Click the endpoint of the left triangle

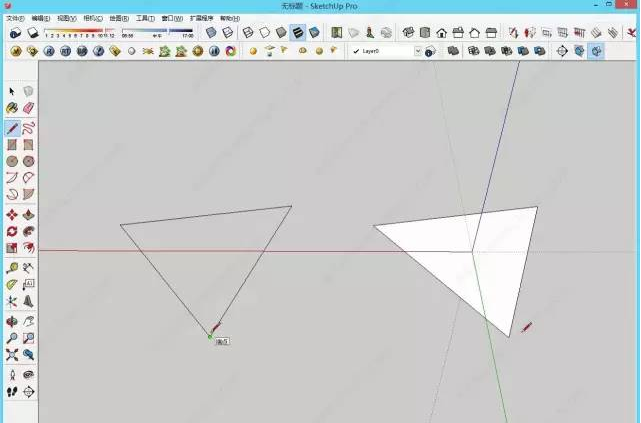[x=210, y=337]
